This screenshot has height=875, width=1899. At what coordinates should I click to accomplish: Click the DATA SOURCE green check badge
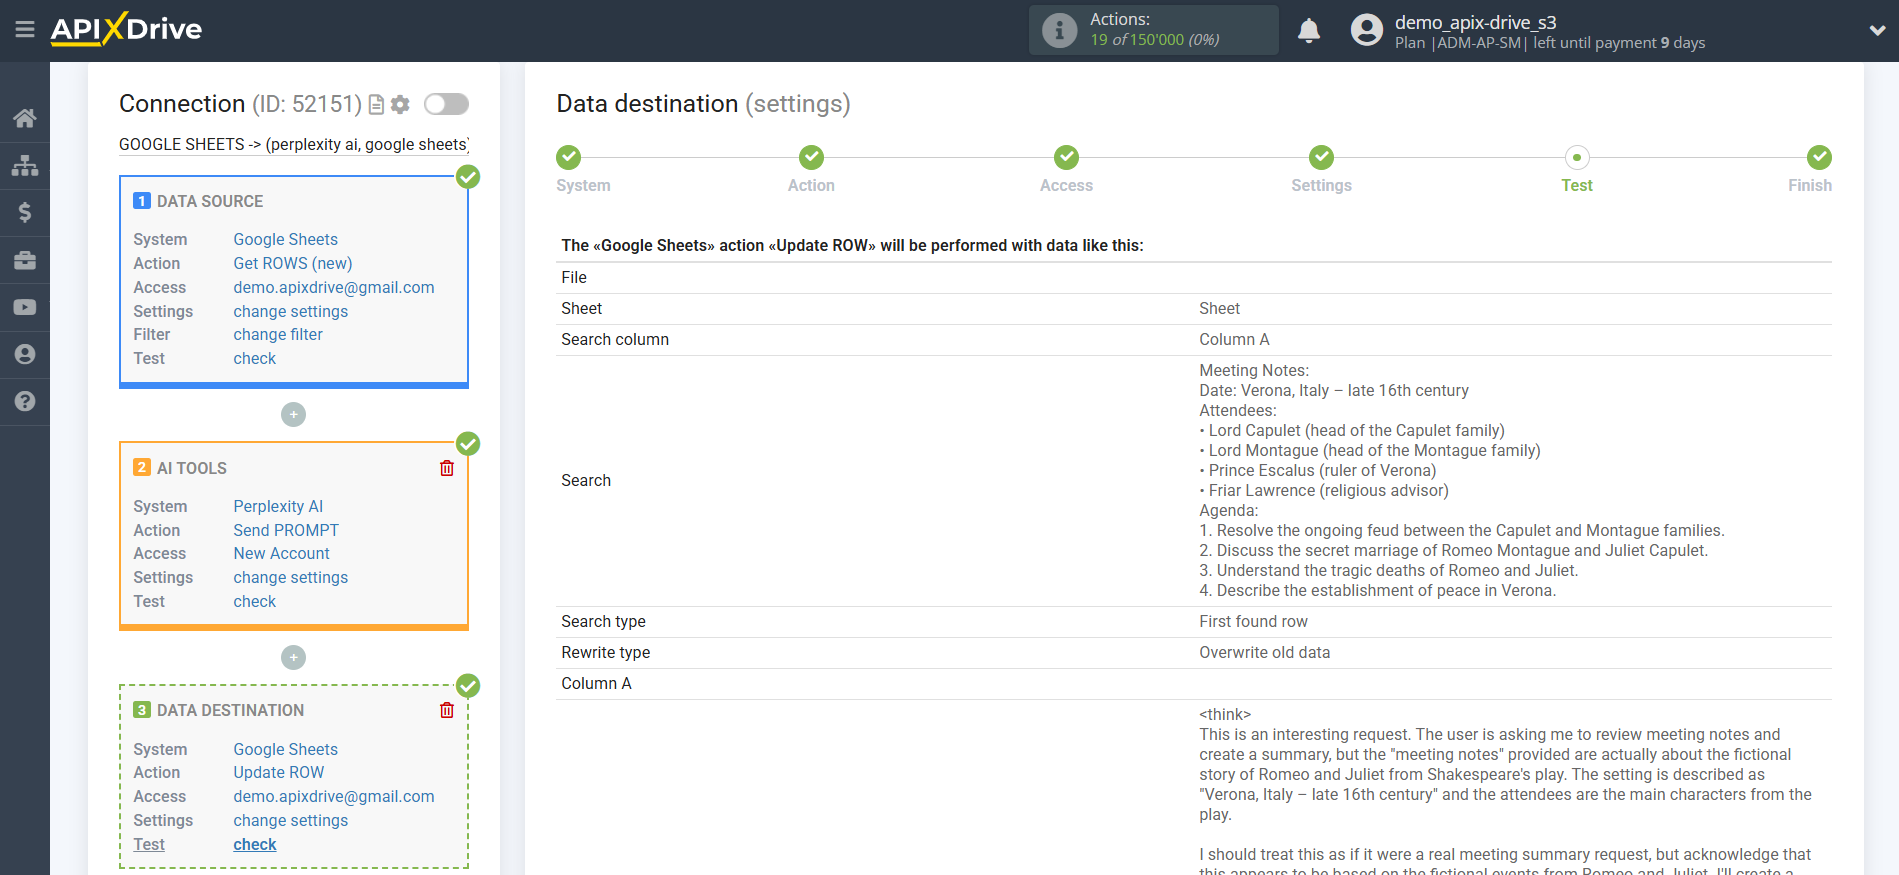tap(468, 177)
